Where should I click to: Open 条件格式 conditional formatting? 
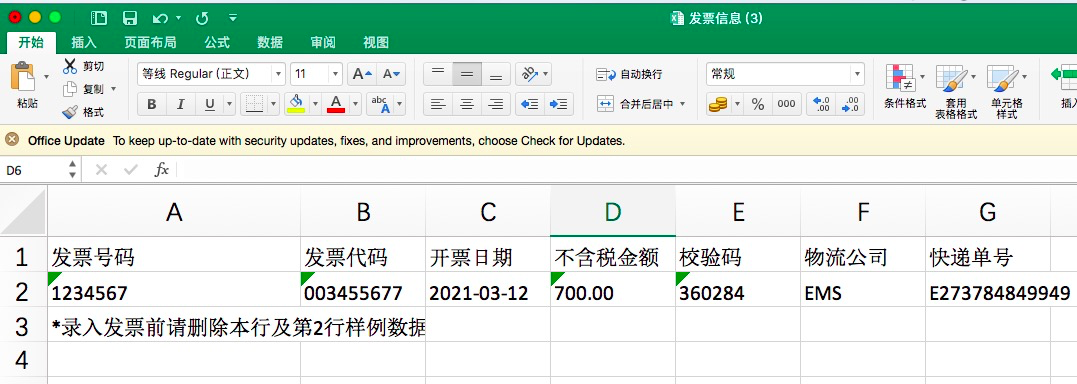(904, 86)
